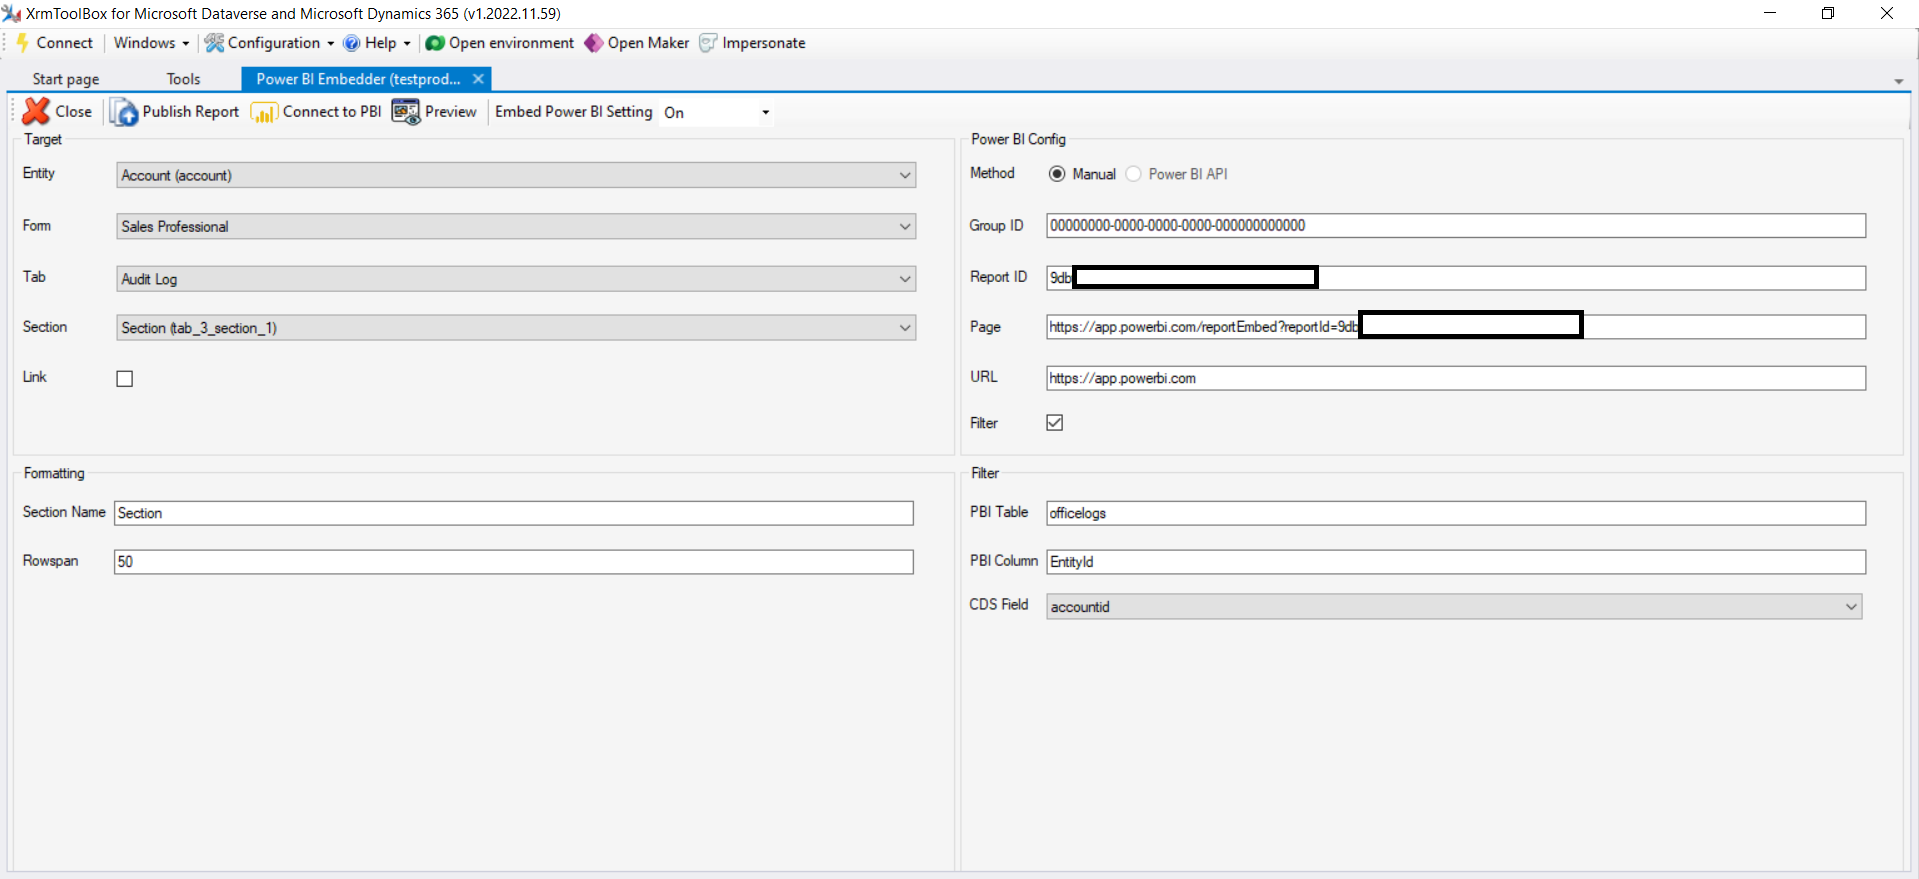1919x879 pixels.
Task: Click the Rowspan input field
Action: pyautogui.click(x=514, y=562)
